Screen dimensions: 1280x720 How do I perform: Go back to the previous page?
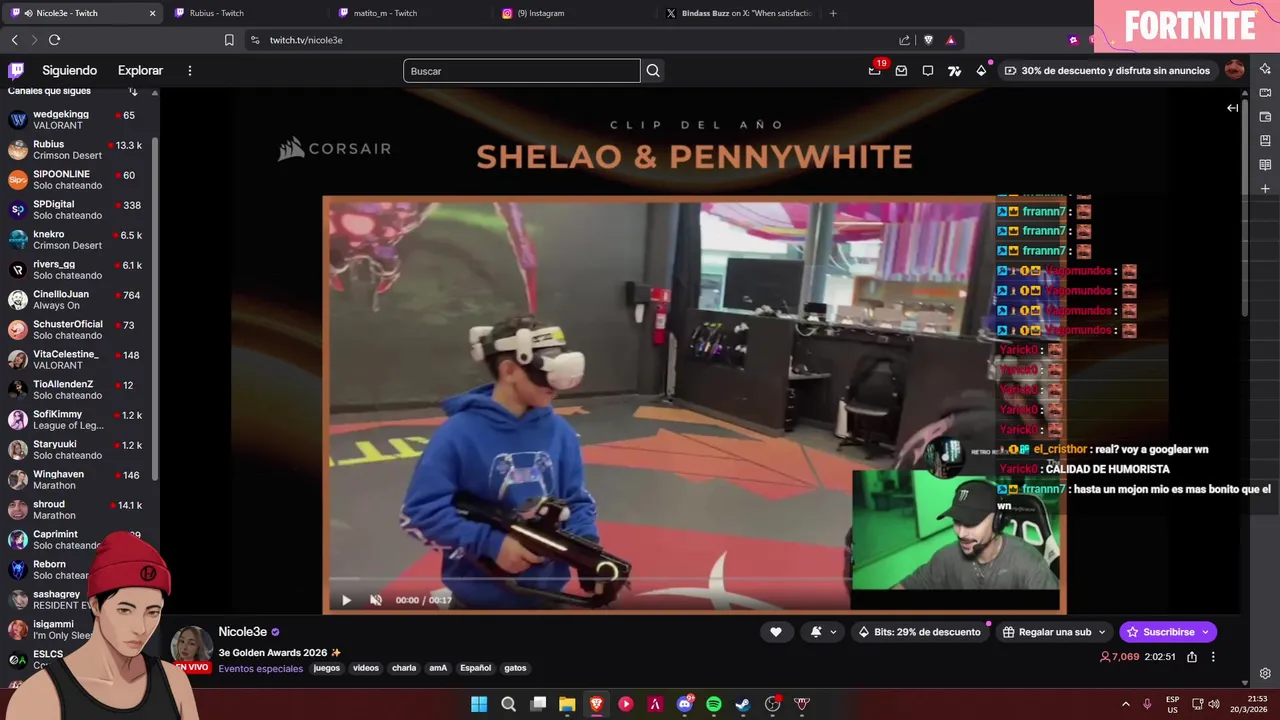(x=14, y=40)
